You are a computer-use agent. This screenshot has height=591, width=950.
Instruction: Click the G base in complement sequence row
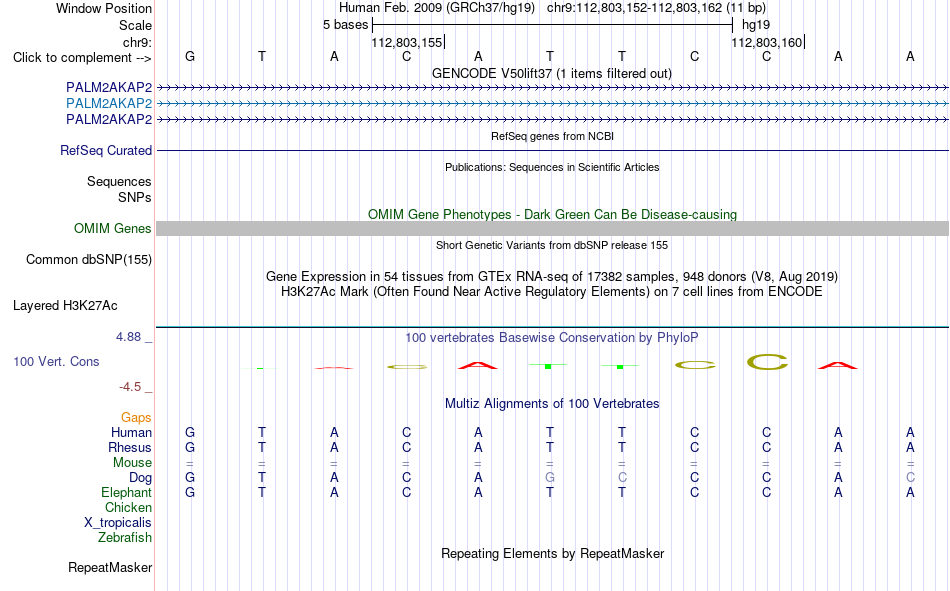coord(190,56)
